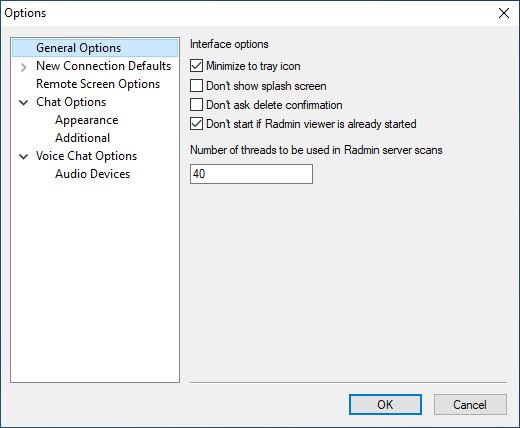Image resolution: width=520 pixels, height=428 pixels.
Task: Open the Appearance chat settings
Action: click(x=87, y=120)
